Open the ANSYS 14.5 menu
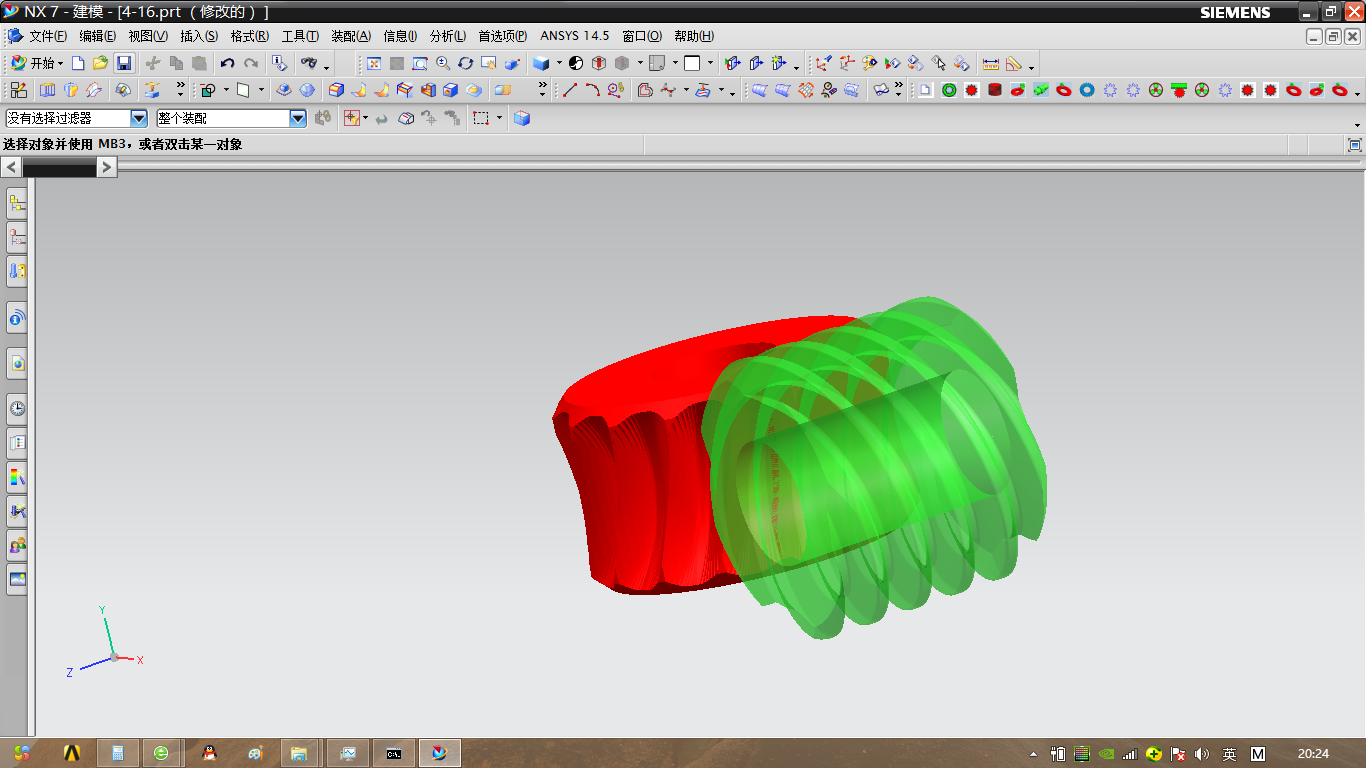 tap(574, 36)
